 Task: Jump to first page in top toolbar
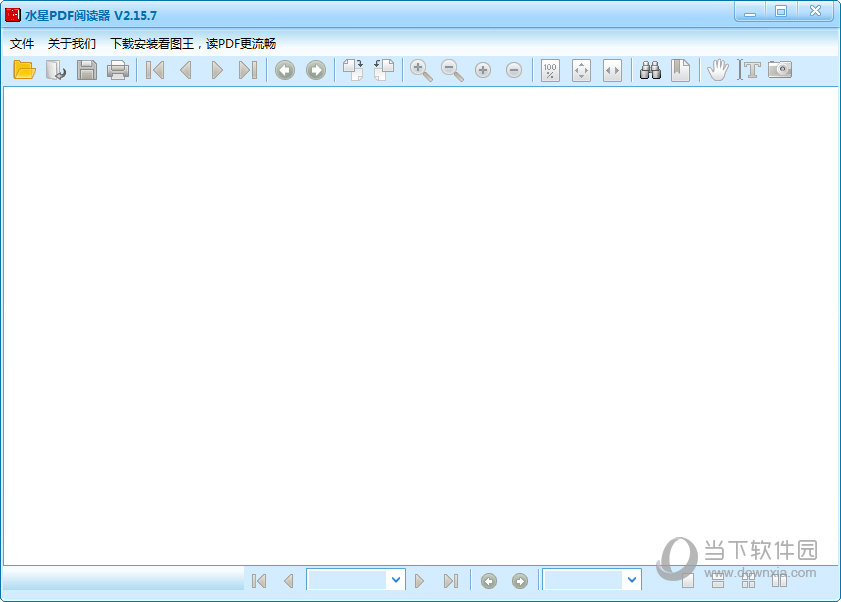tap(155, 70)
